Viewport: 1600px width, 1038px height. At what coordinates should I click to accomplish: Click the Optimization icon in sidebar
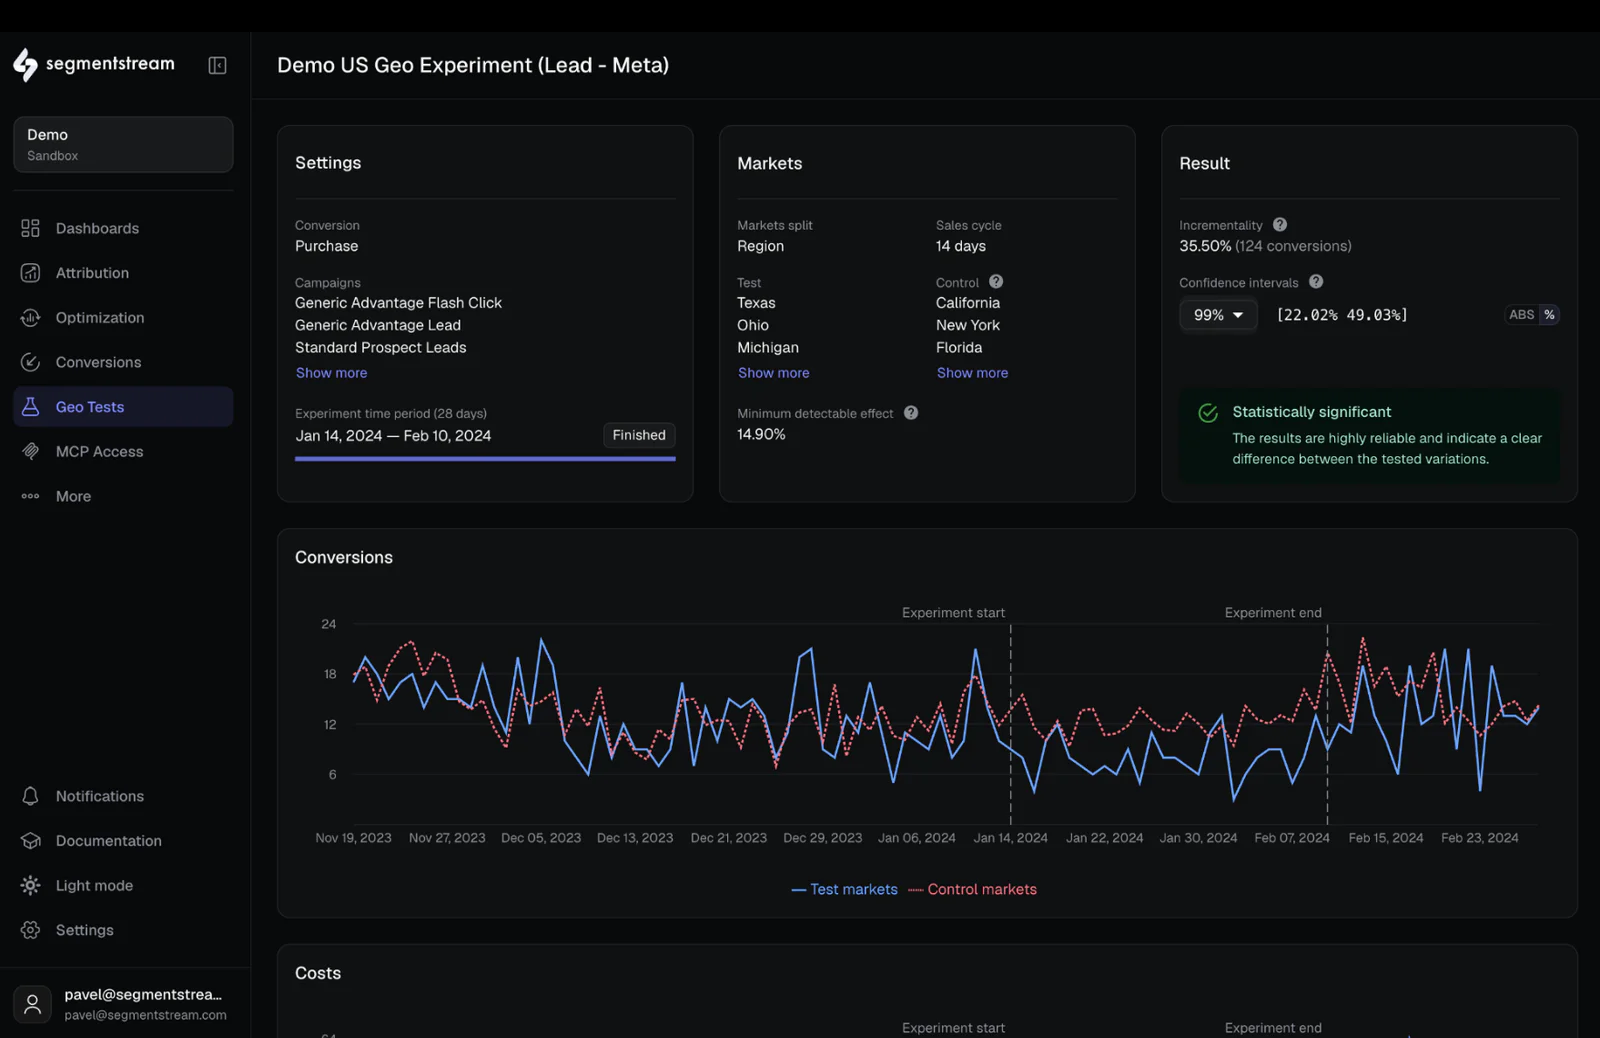pyautogui.click(x=30, y=318)
